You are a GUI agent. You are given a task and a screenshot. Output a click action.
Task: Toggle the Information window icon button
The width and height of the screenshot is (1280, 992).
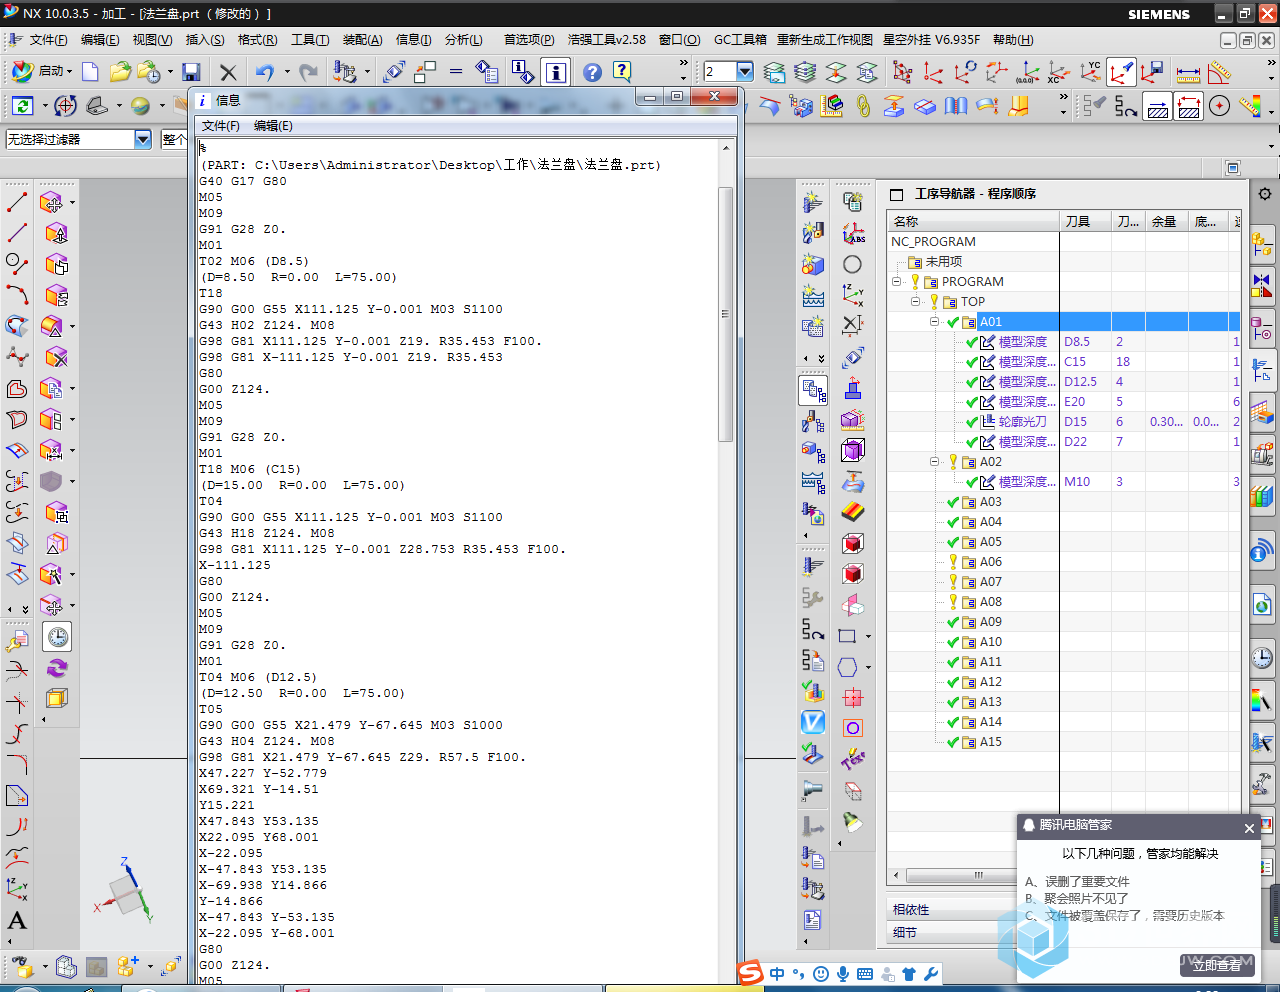[556, 72]
